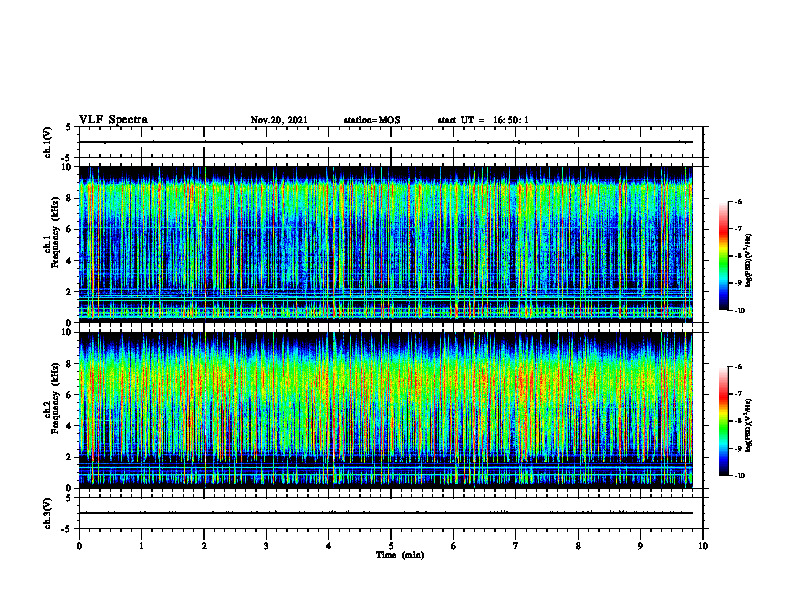Click the time axis tick label "3"
792x612 pixels.
pyautogui.click(x=266, y=546)
